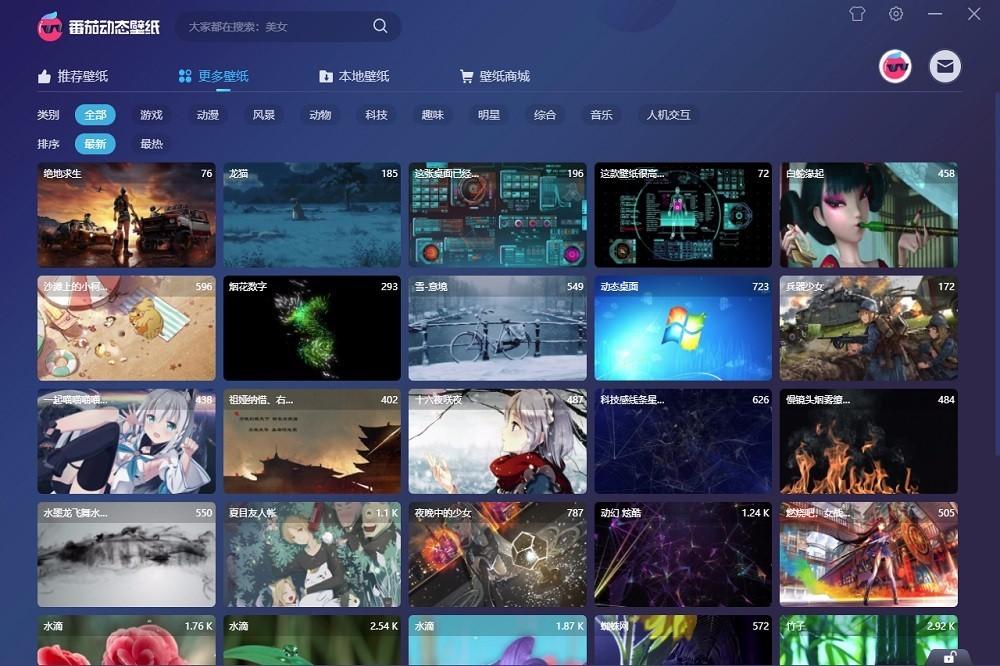
Task: Click the search magnifier icon
Action: 380,26
